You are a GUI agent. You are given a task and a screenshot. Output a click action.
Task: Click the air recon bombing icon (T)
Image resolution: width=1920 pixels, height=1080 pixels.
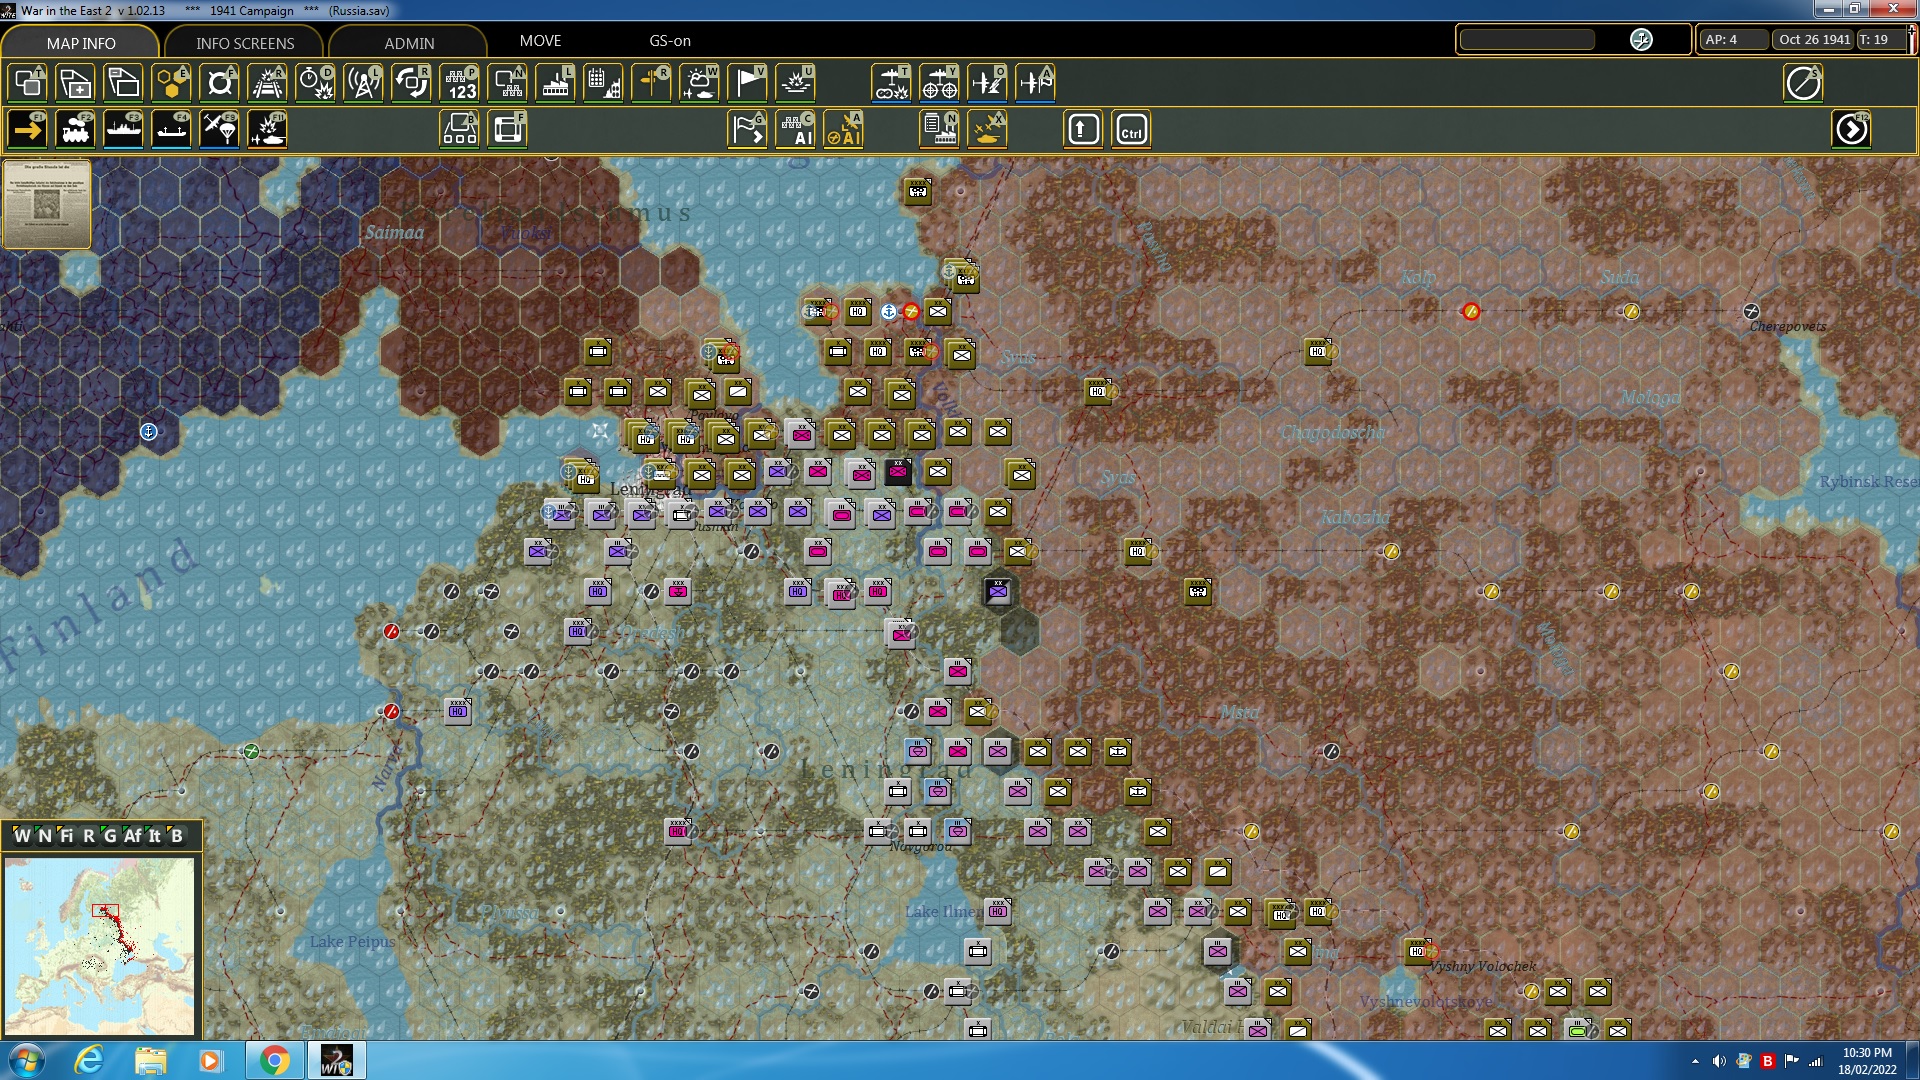[891, 83]
